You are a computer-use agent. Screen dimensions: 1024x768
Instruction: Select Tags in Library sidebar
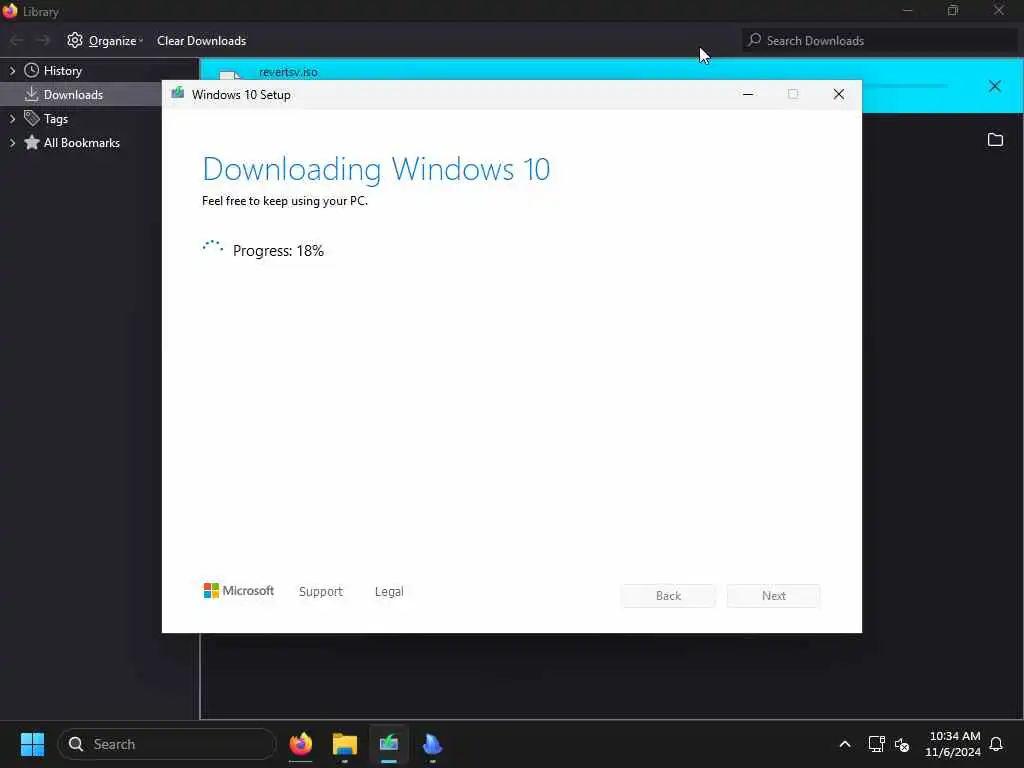(56, 119)
